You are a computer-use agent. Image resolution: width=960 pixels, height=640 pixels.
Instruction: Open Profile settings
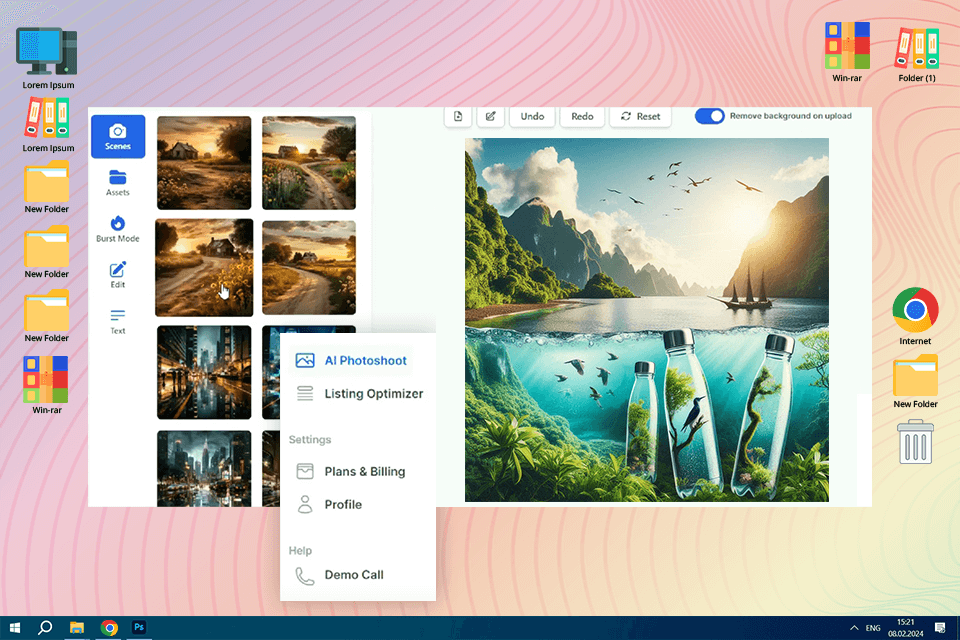(329, 504)
